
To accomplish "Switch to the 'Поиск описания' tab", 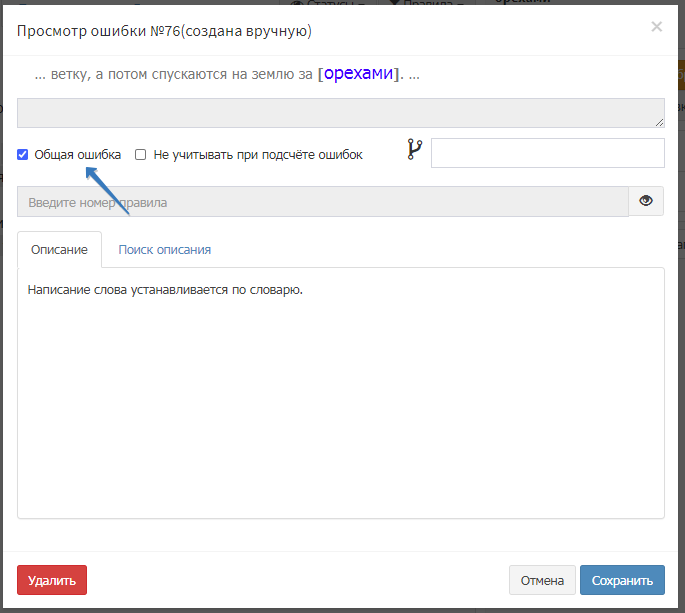I will pos(164,250).
